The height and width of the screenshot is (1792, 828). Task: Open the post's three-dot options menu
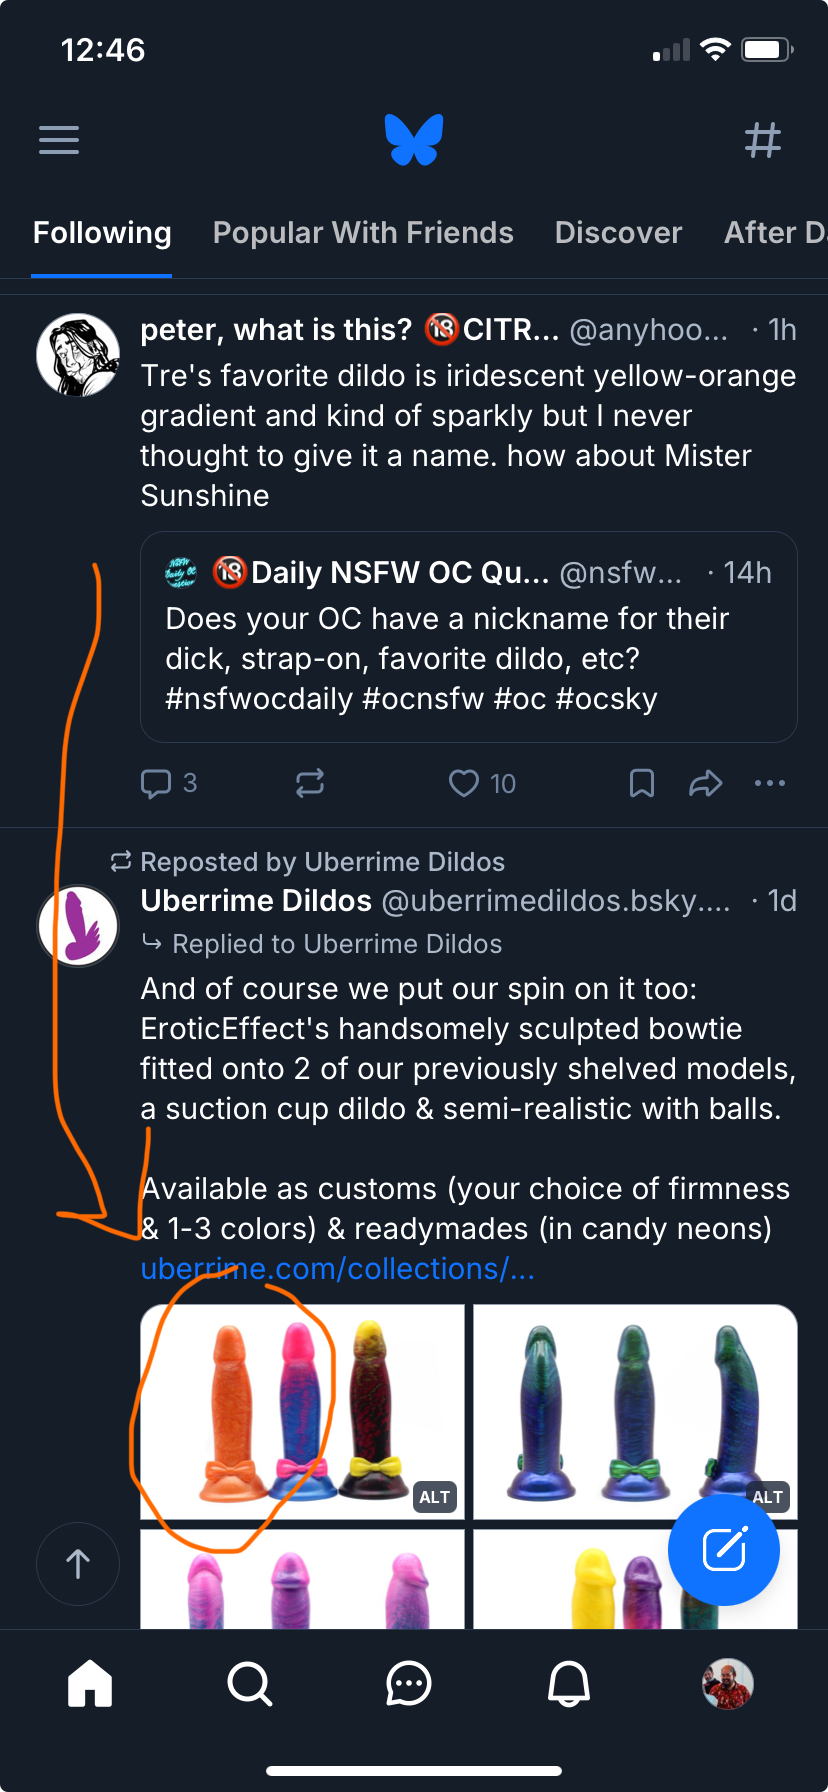pos(769,783)
